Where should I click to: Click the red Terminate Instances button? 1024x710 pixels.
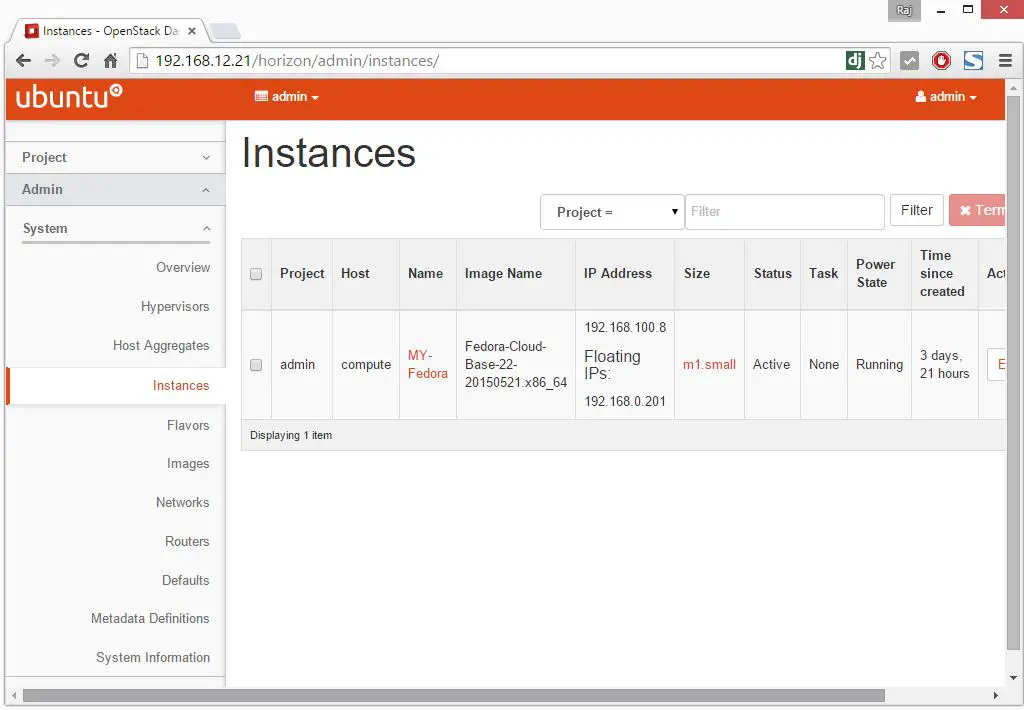pos(977,210)
